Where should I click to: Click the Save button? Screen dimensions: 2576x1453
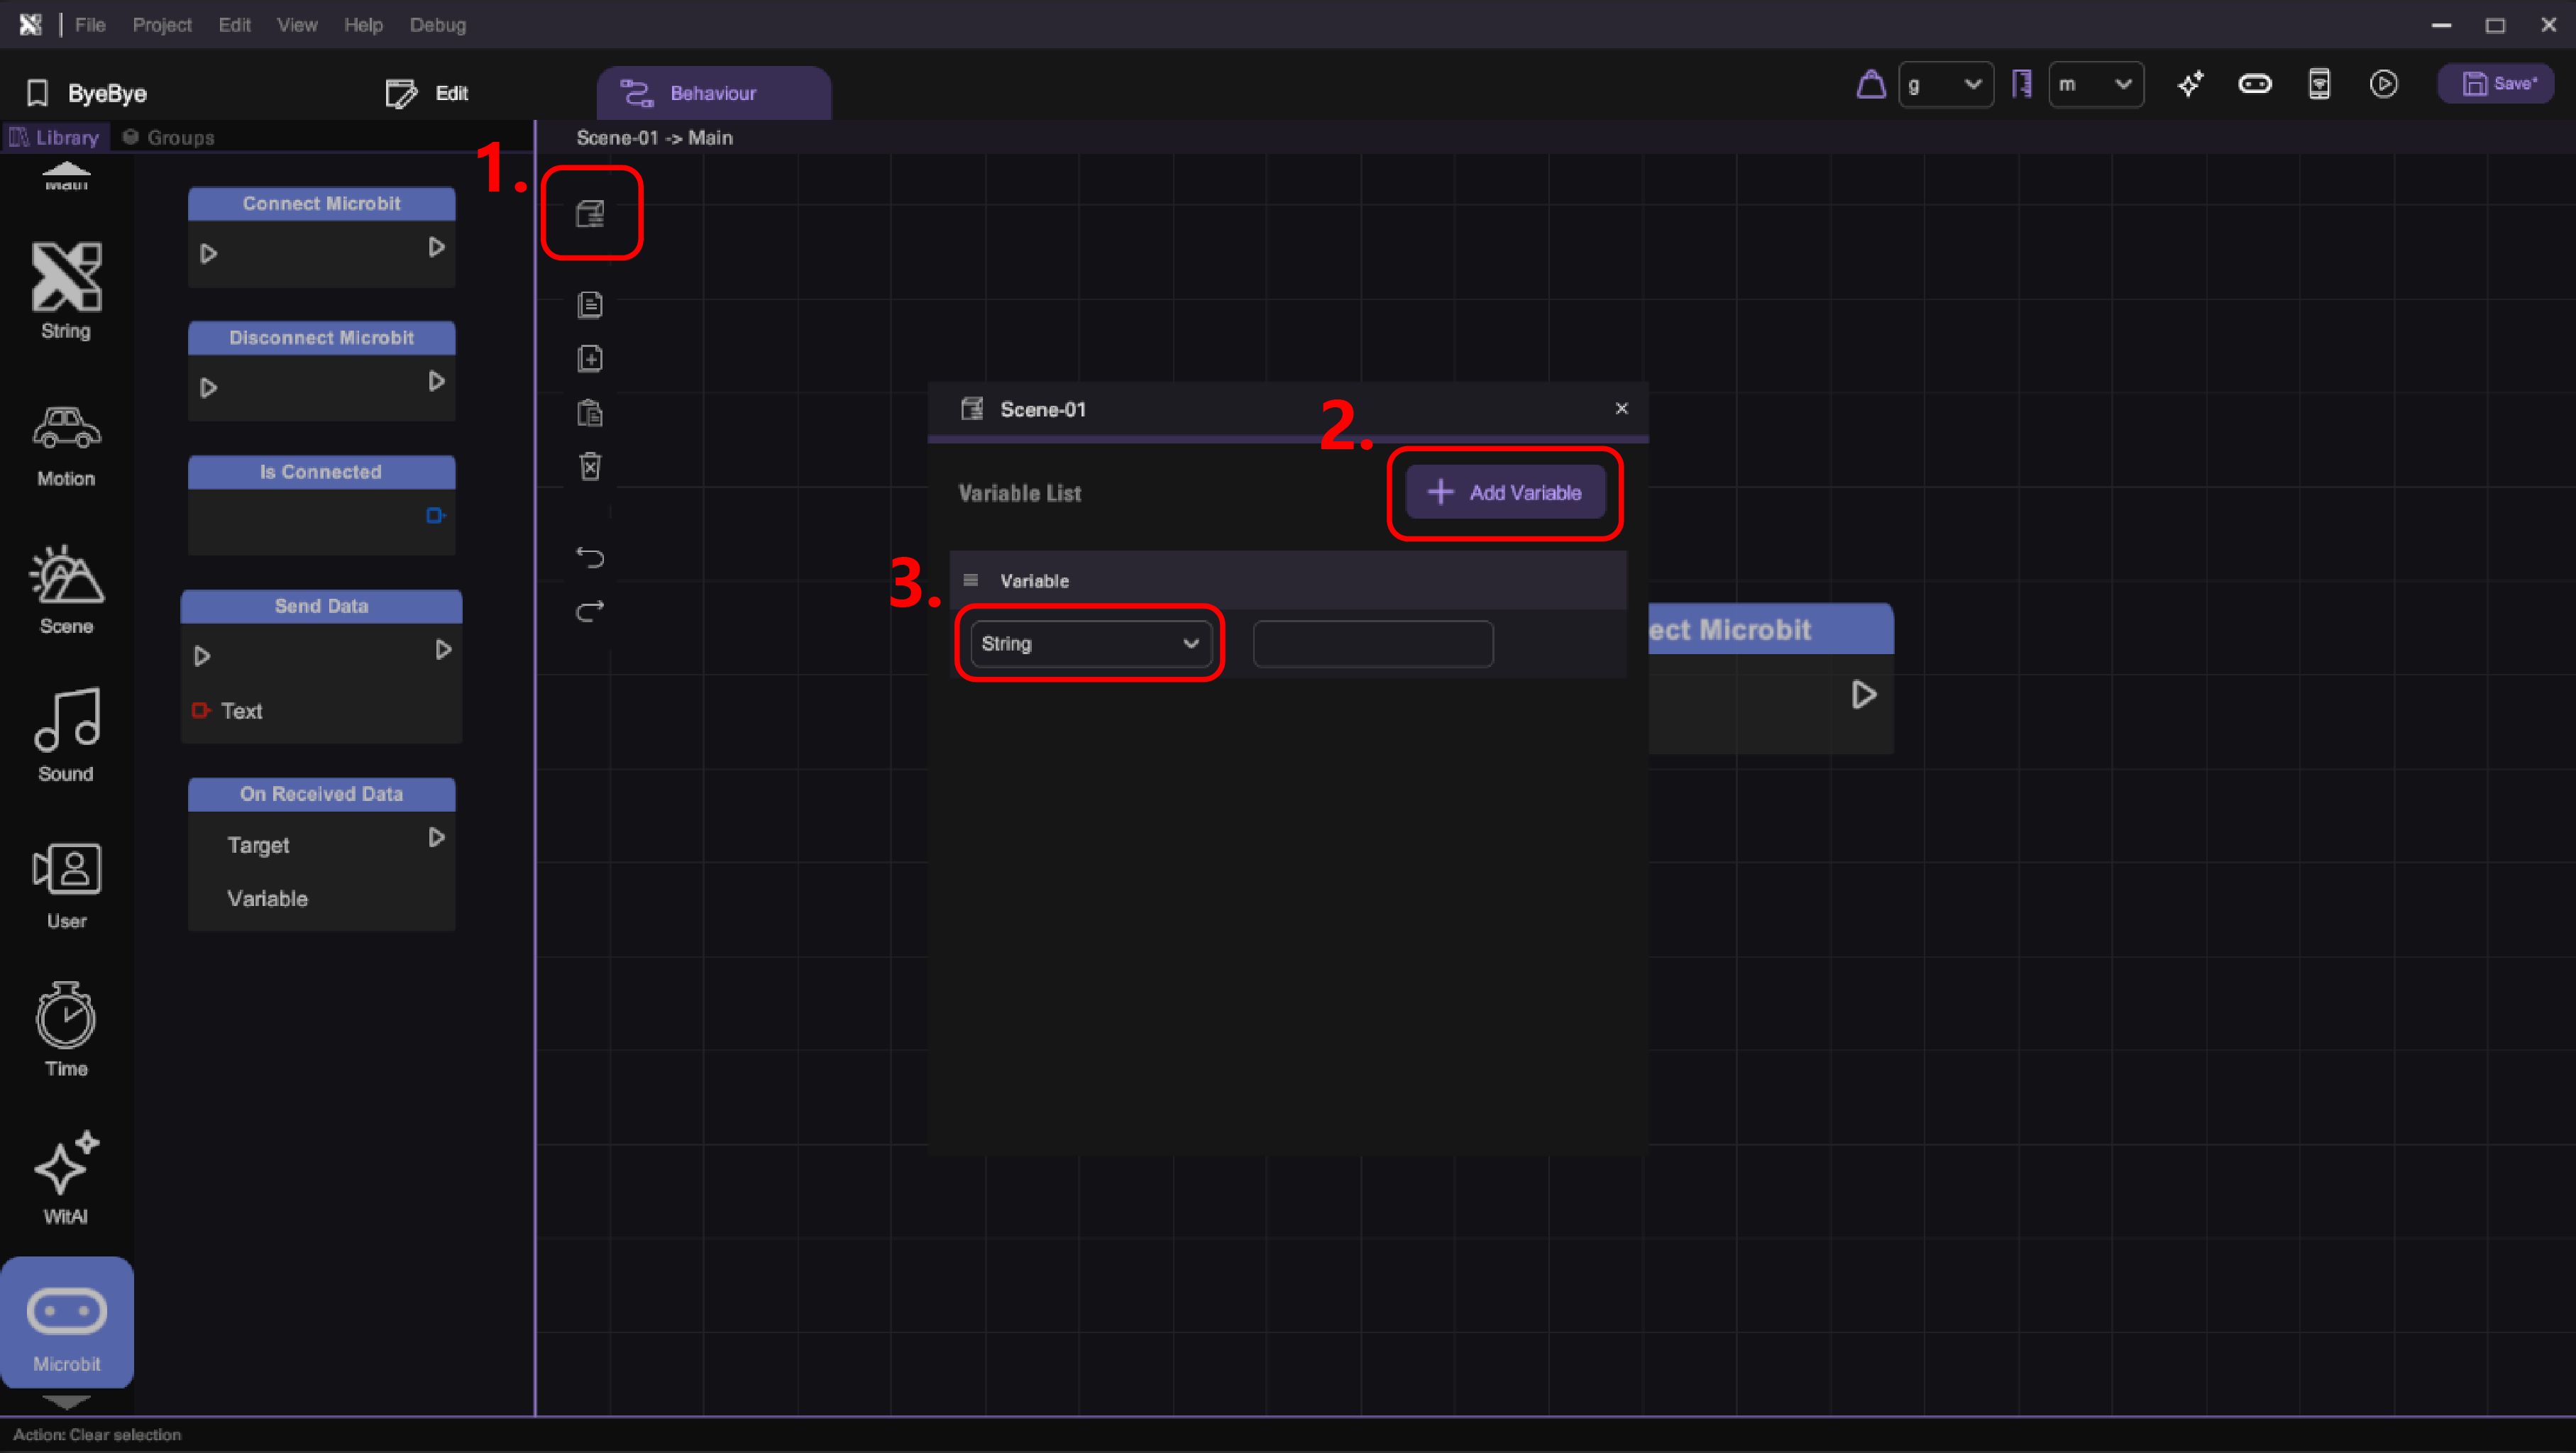tap(2497, 84)
